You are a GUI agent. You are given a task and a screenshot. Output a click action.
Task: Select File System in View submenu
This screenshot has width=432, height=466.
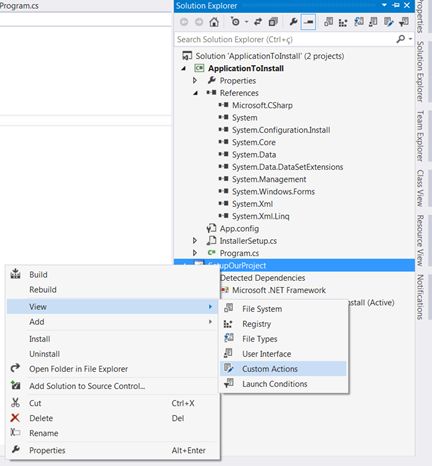(283, 309)
